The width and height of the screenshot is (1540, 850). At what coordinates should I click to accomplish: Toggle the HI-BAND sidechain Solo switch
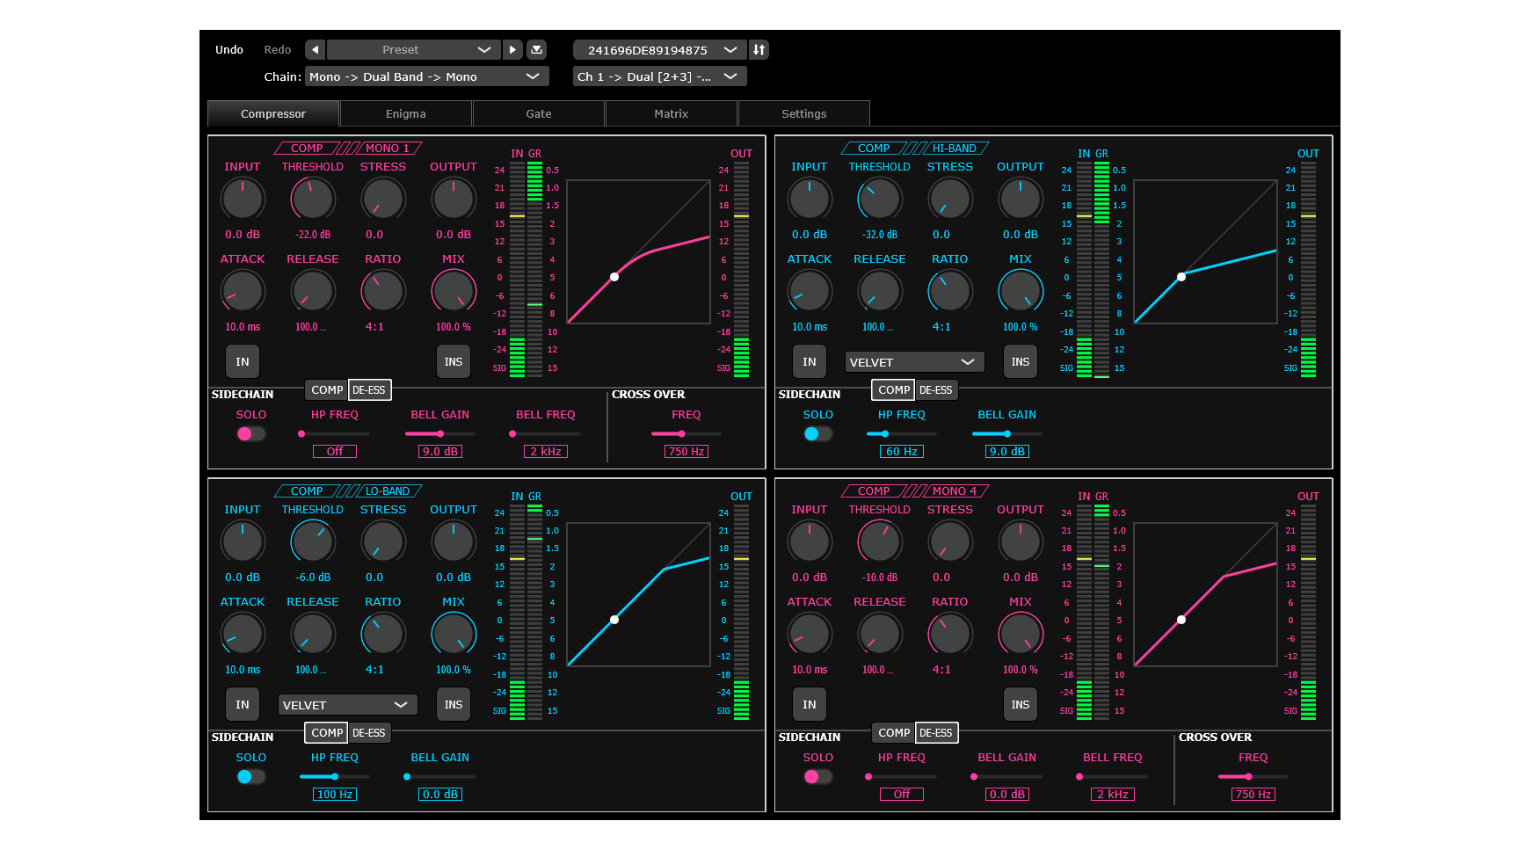(817, 434)
